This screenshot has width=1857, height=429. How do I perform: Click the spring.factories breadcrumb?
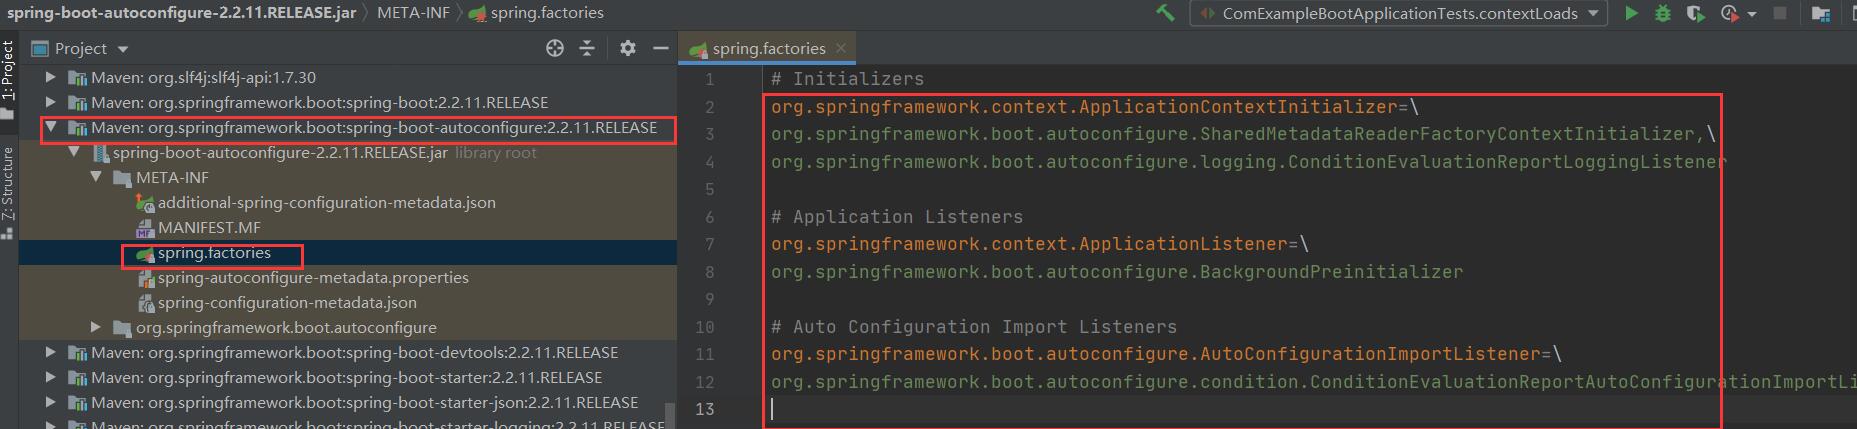535,13
